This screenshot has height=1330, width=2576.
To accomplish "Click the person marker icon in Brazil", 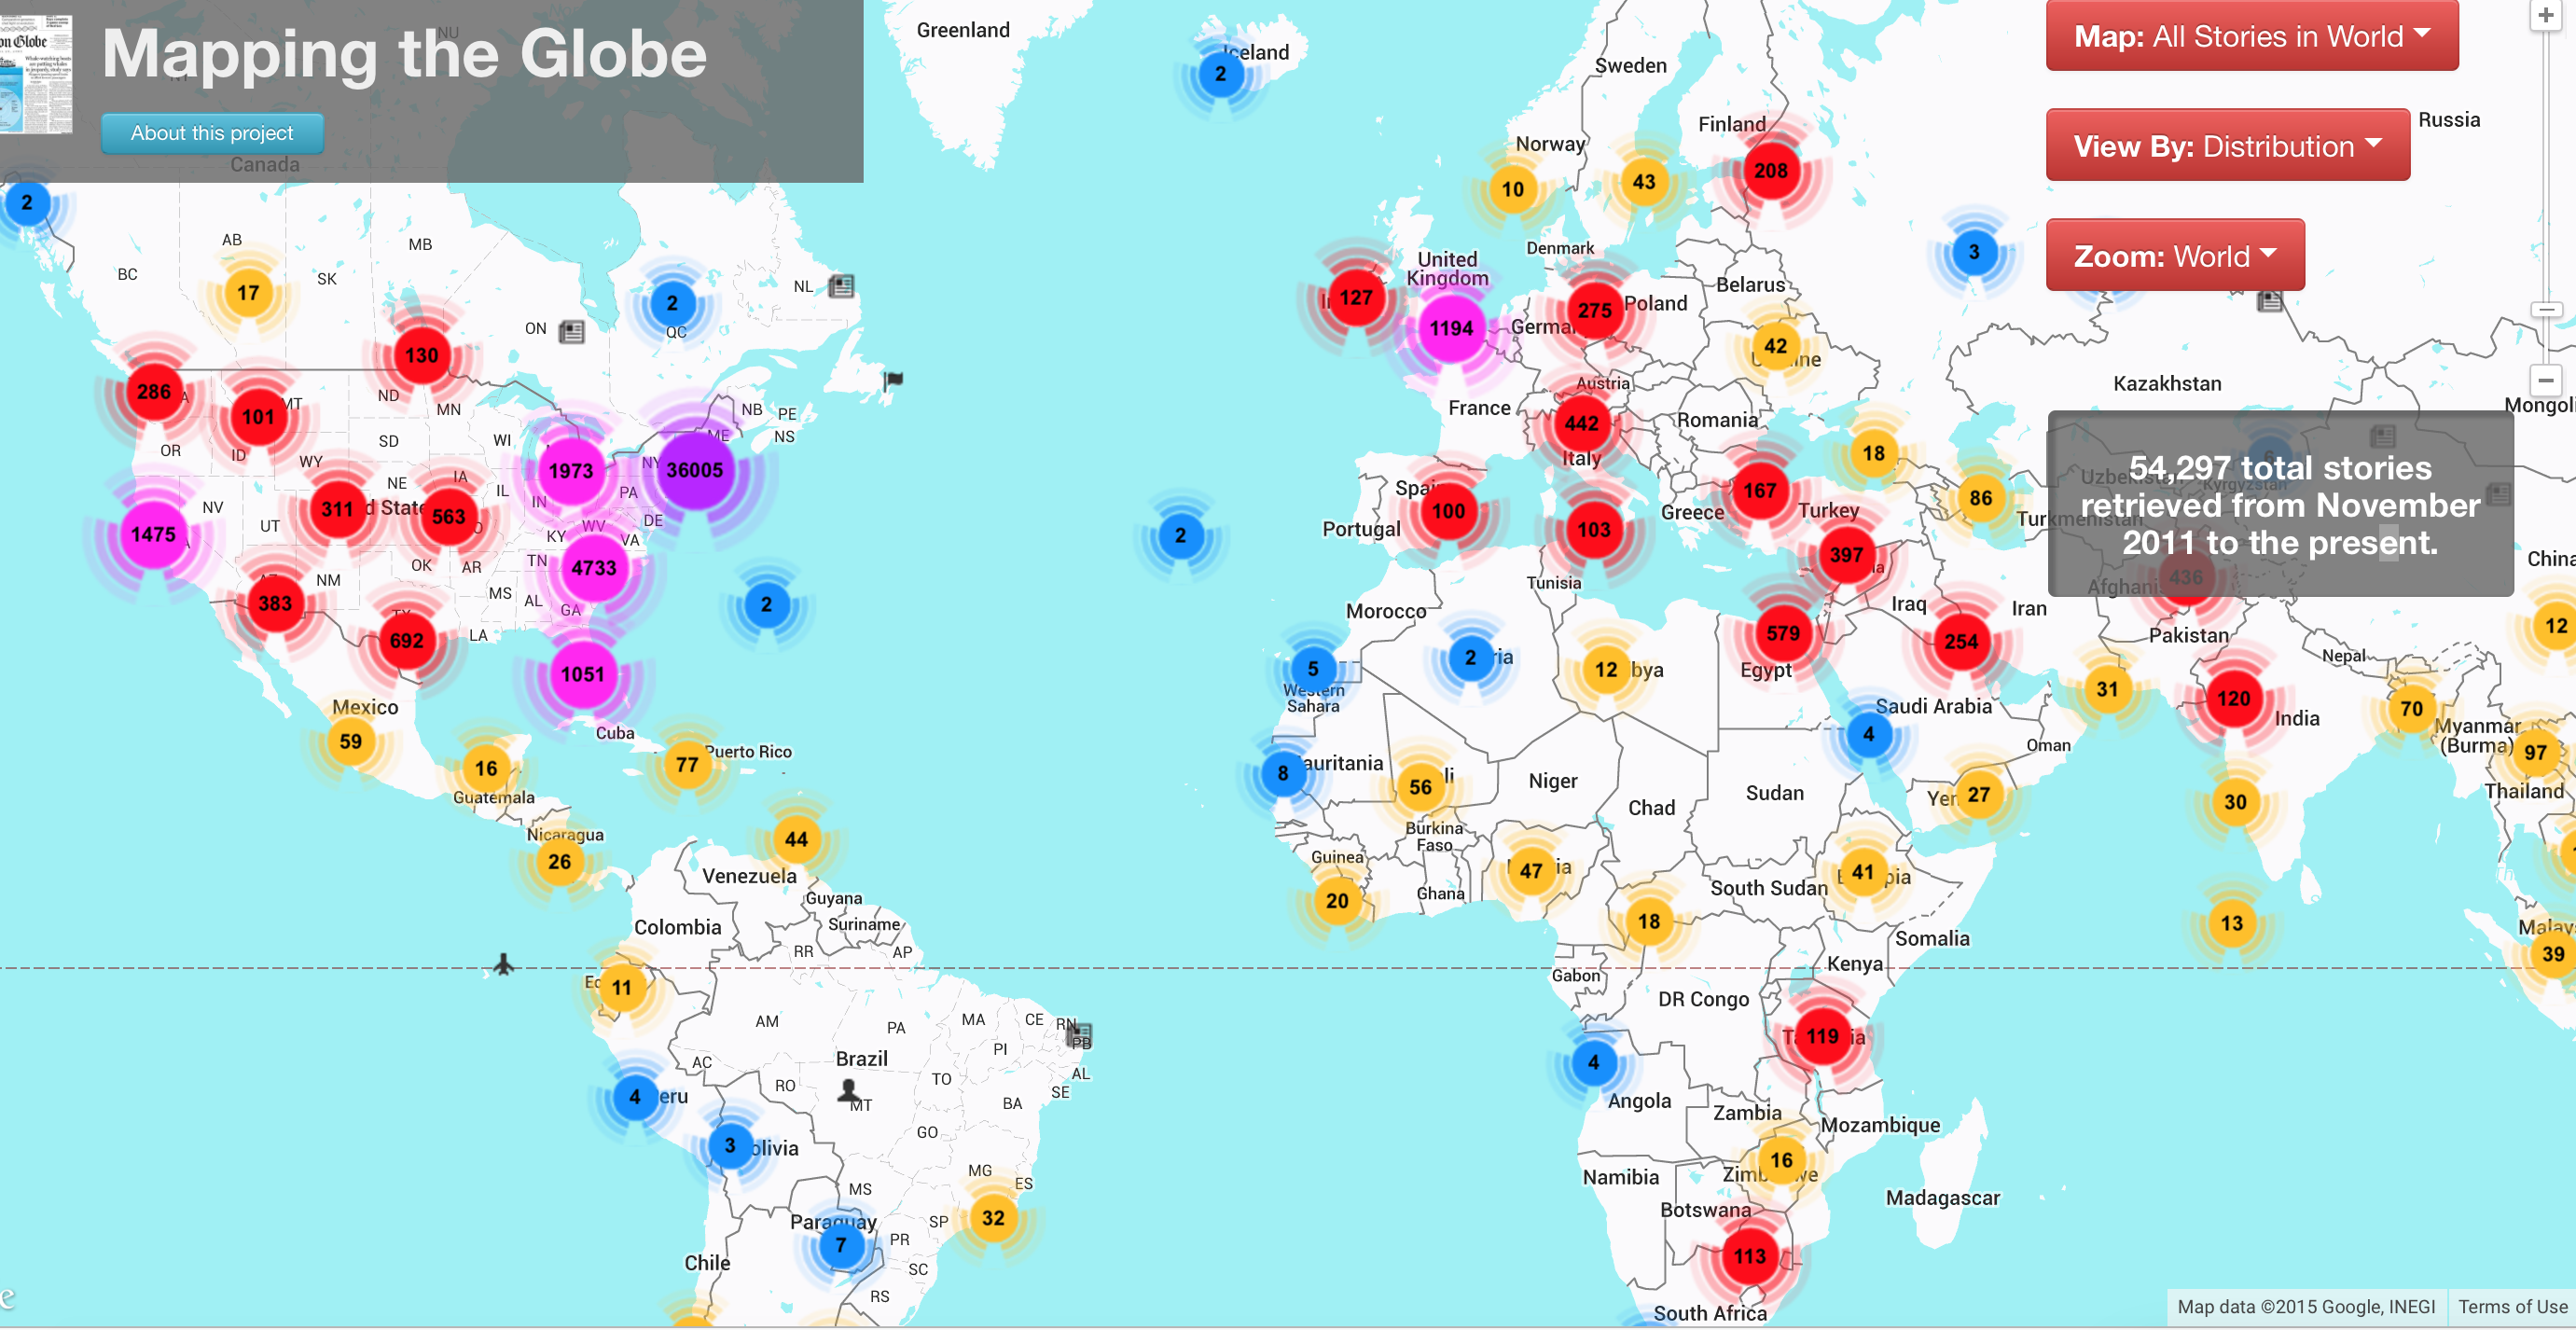I will tap(848, 1090).
